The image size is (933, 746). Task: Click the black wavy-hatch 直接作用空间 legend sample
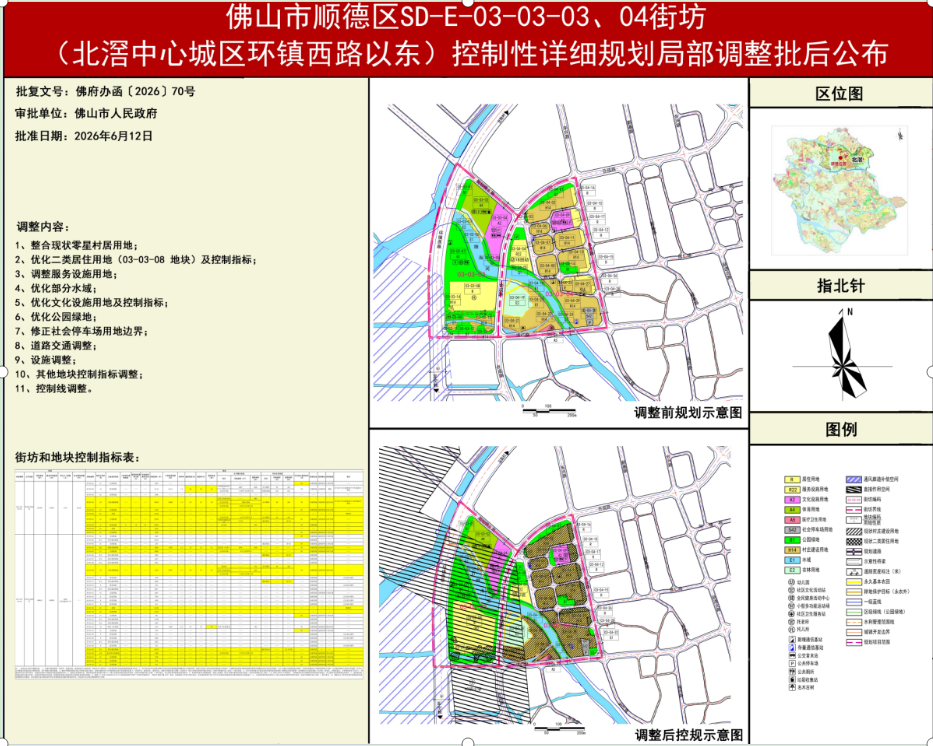pos(854,490)
